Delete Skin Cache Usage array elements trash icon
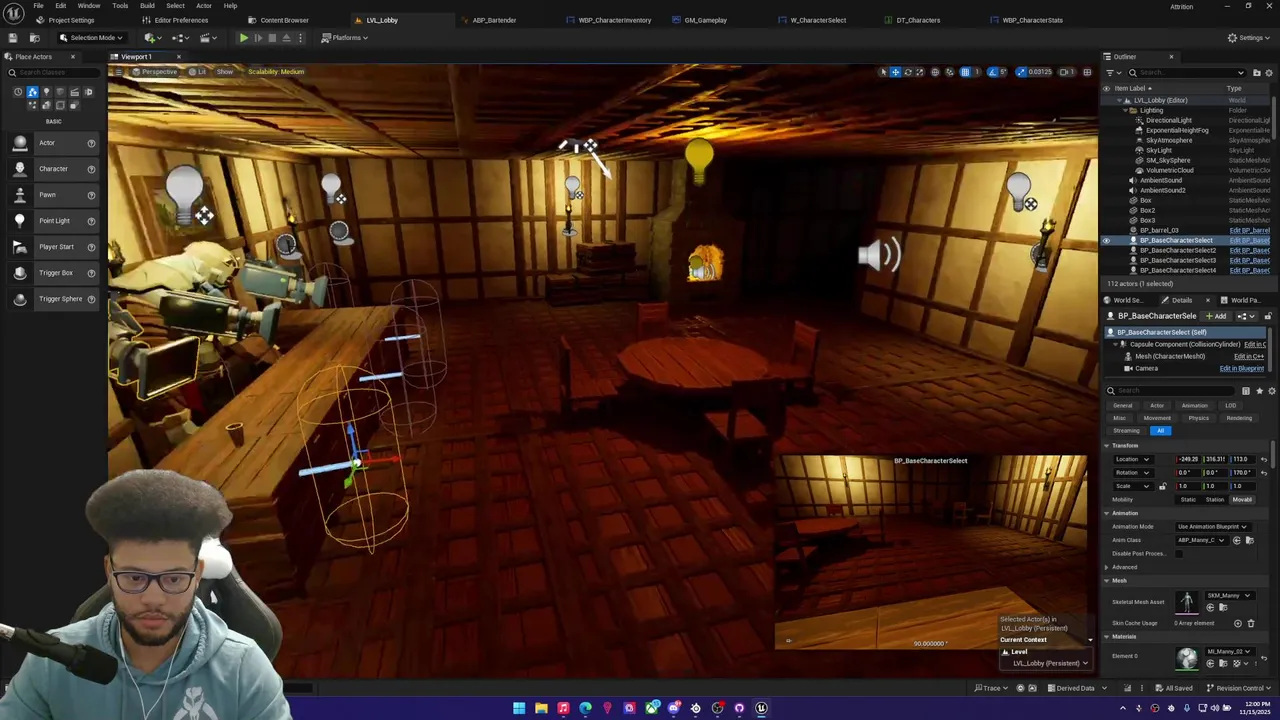This screenshot has height=720, width=1280. tap(1250, 623)
